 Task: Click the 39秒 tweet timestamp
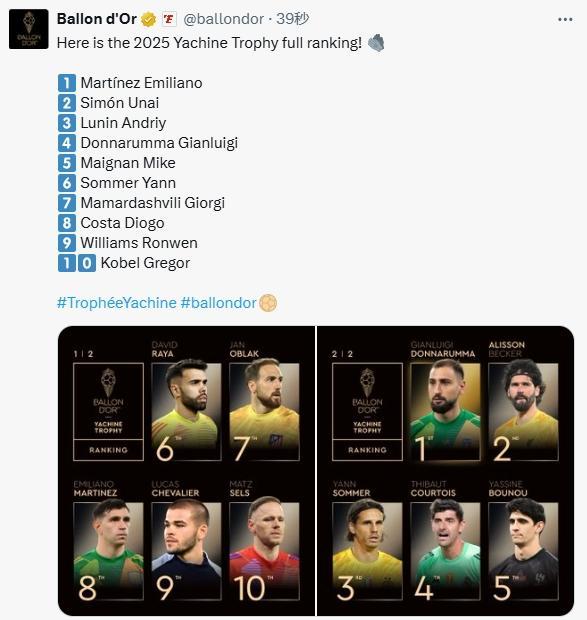click(x=293, y=19)
